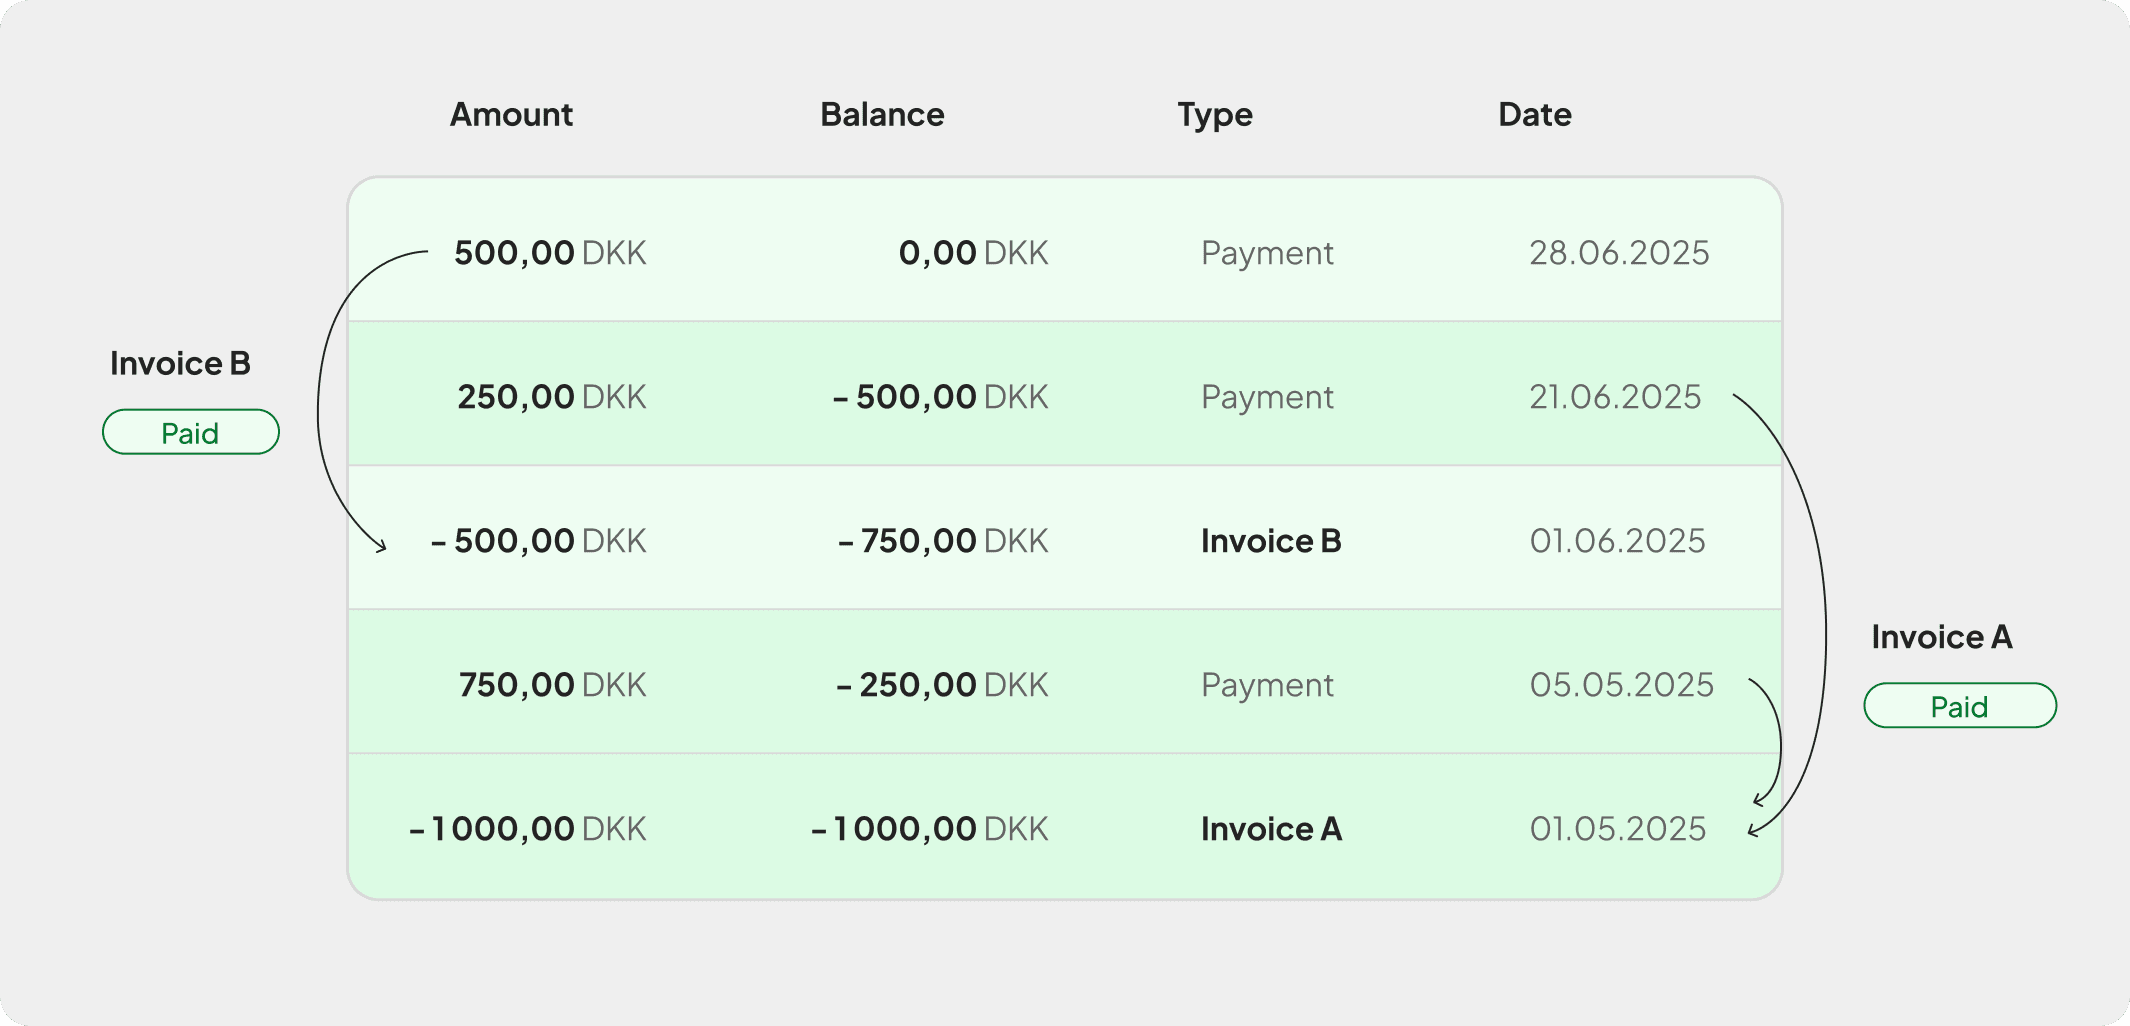This screenshot has width=2130, height=1026.
Task: Click the 21.06.2025 payment date
Action: [x=1614, y=397]
